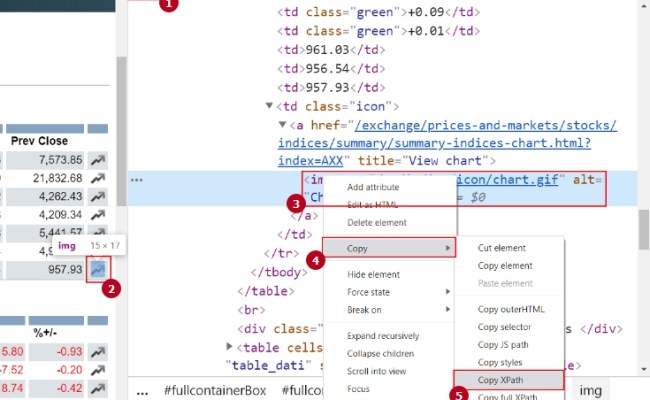The width and height of the screenshot is (650, 400).
Task: Choose Delete element
Action: [377, 223]
